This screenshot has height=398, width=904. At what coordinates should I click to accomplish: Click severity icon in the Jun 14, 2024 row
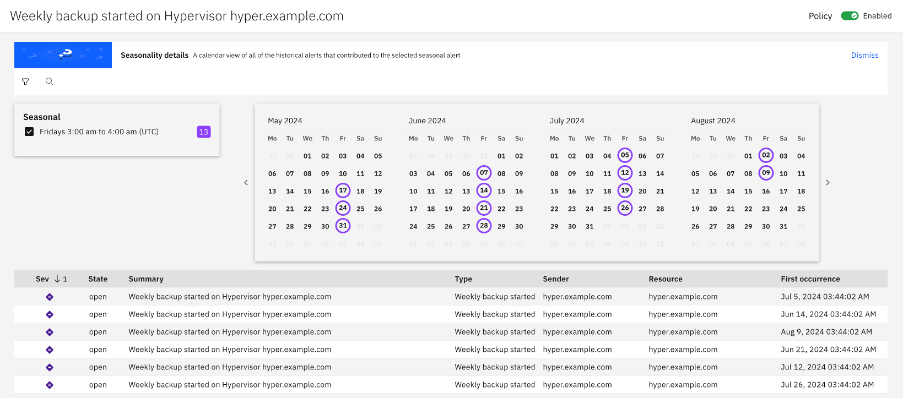point(50,314)
